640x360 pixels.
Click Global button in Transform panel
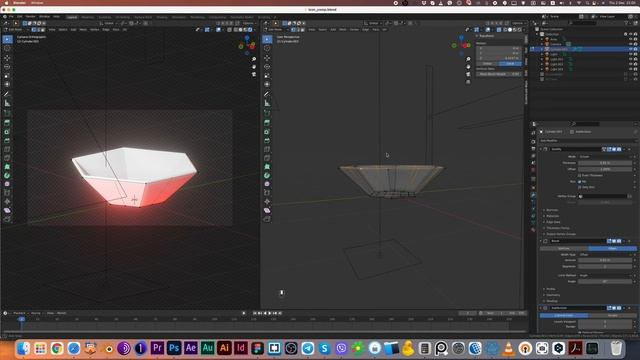click(487, 64)
